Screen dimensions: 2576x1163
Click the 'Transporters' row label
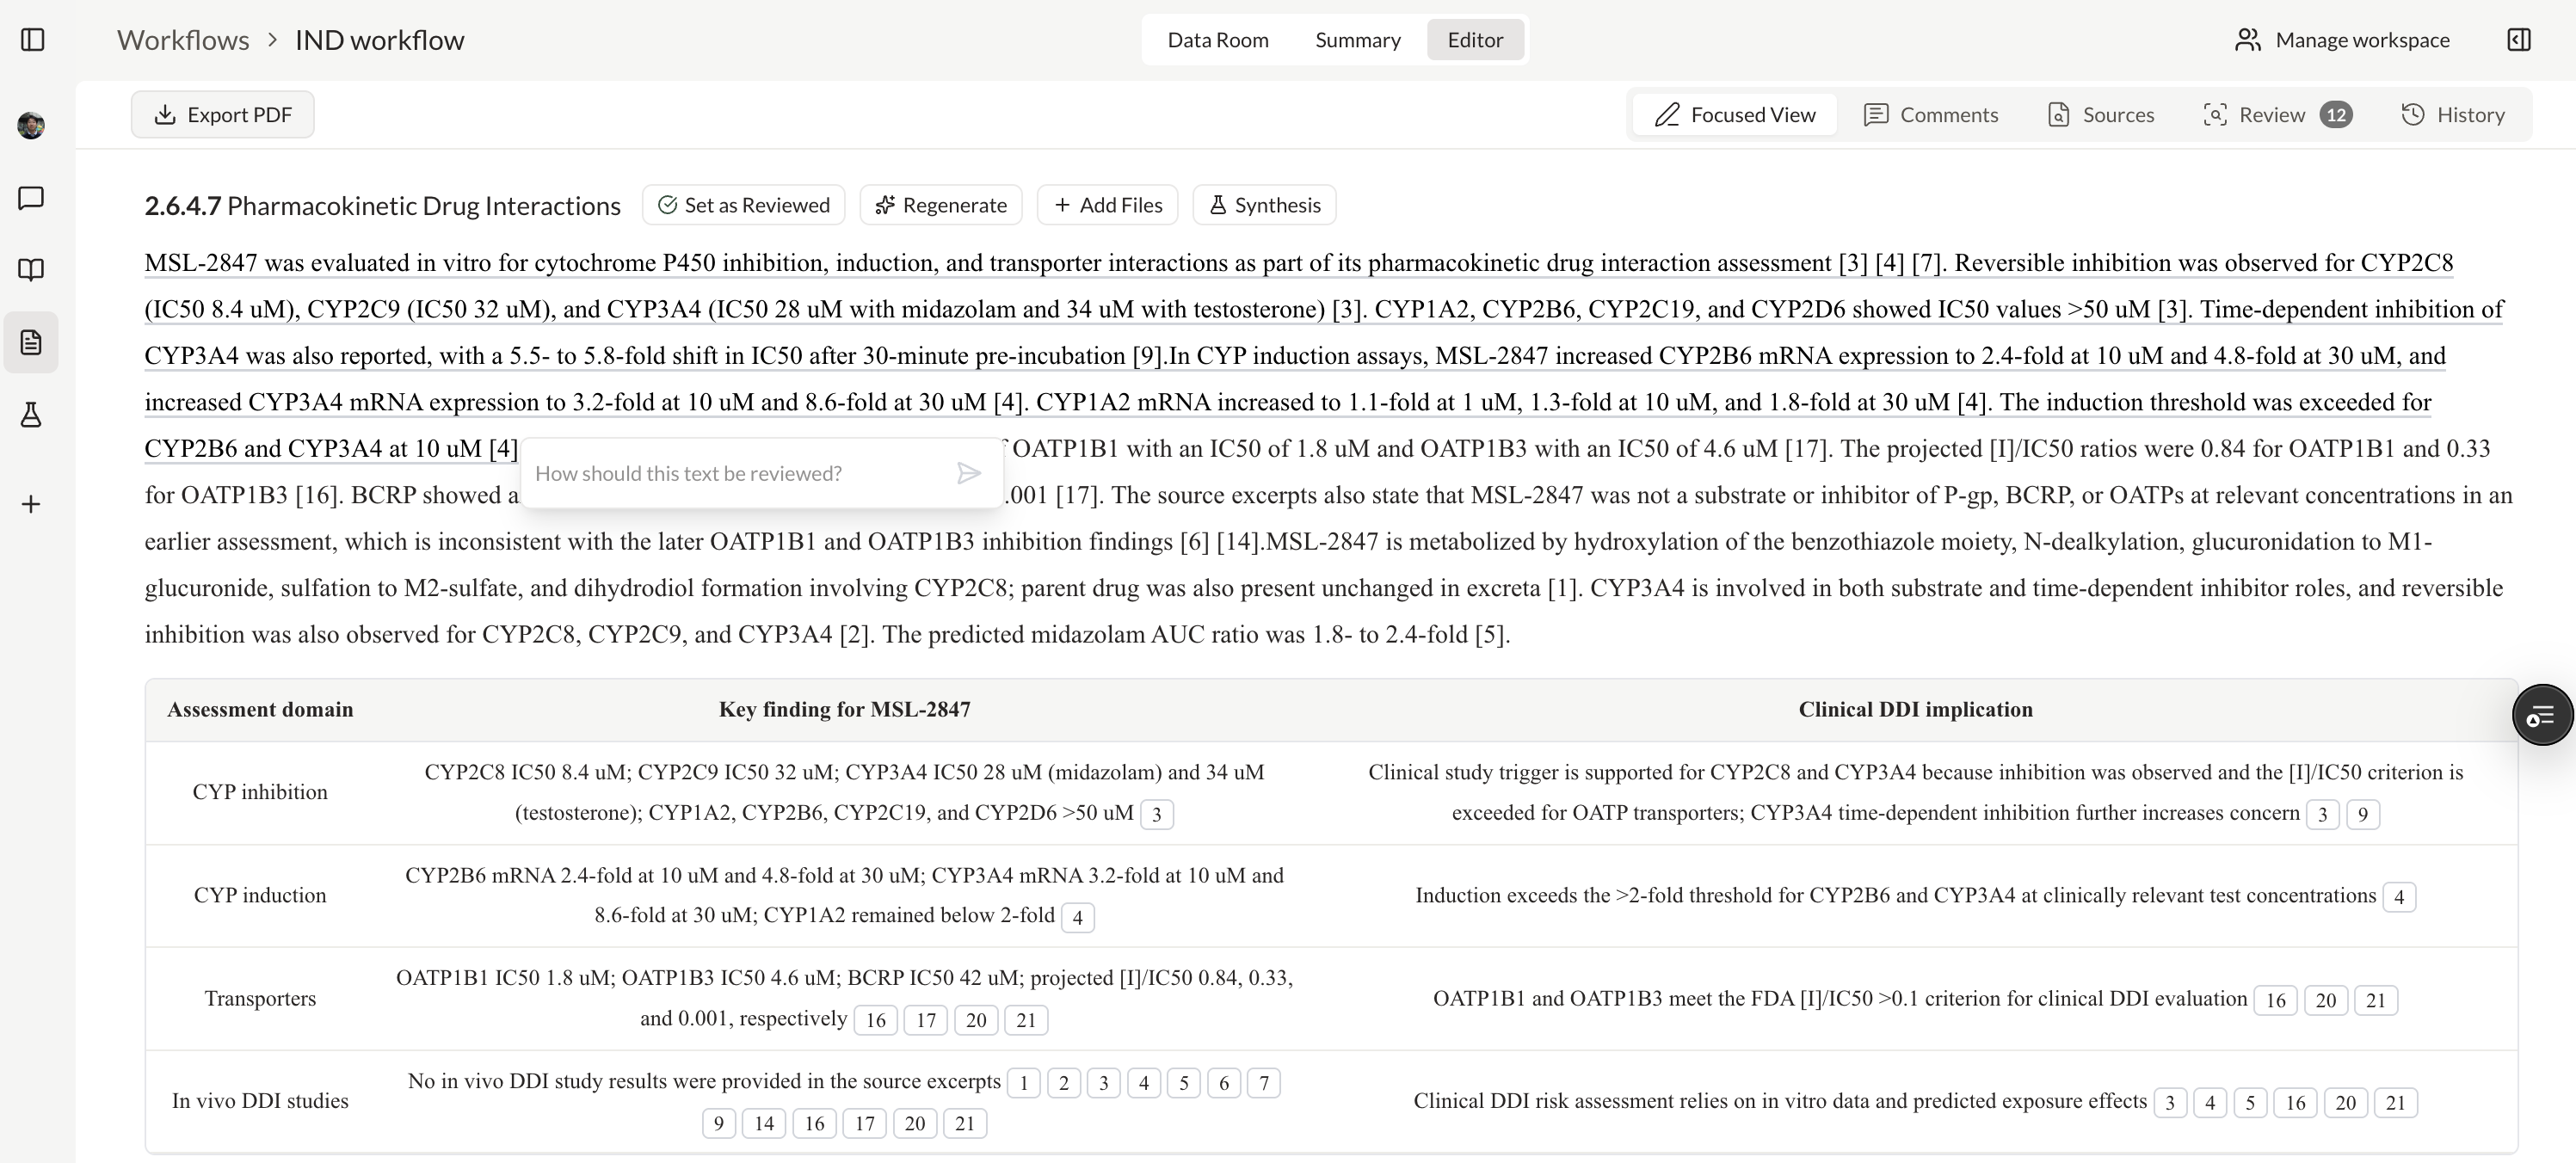(260, 998)
